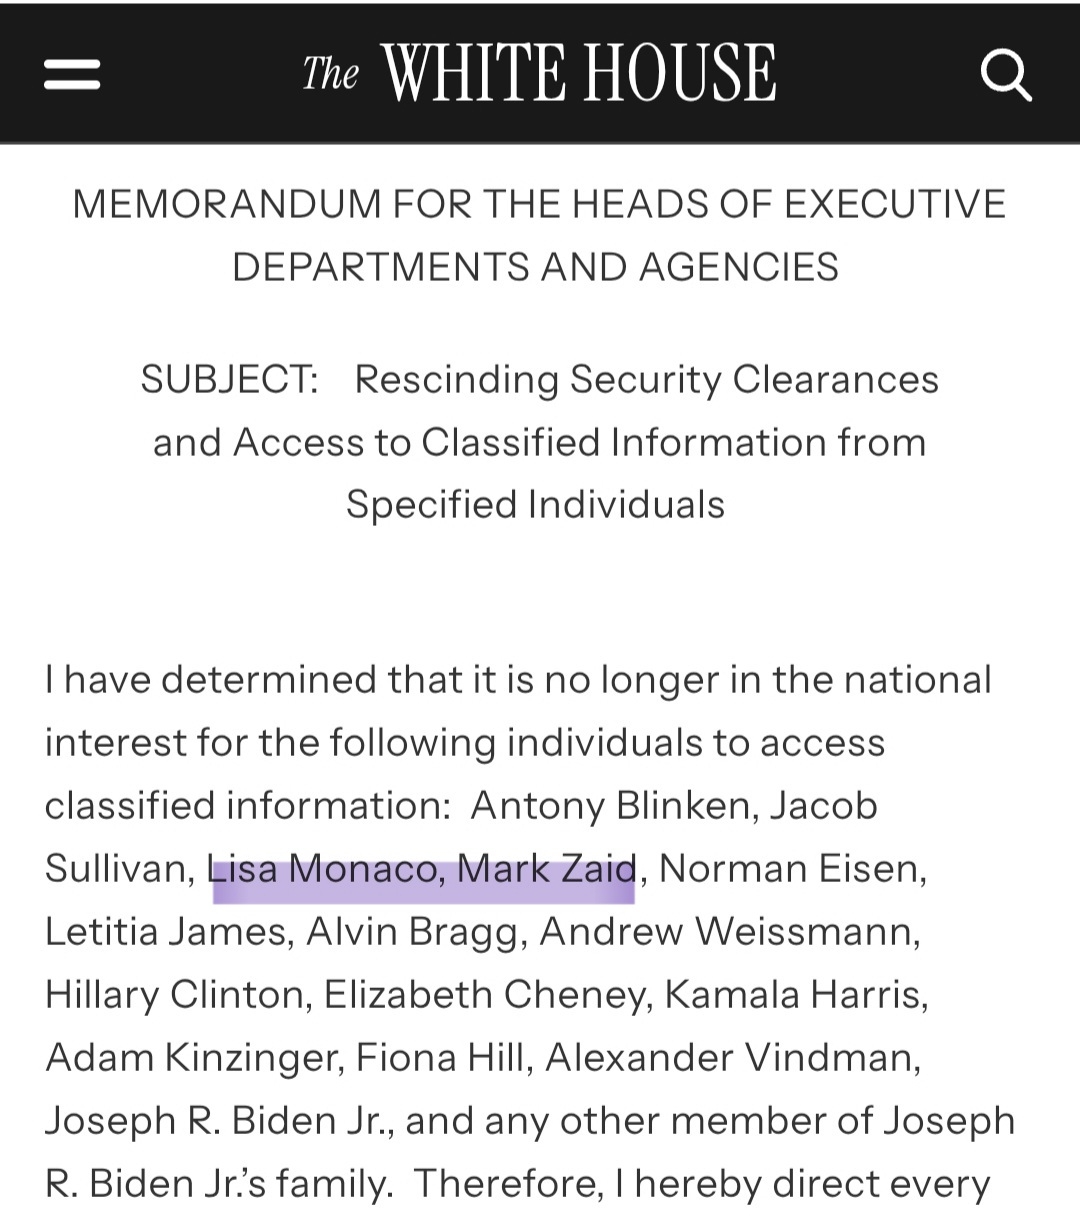Click the name "Antony Blinken"
This screenshot has width=1080, height=1220.
tap(611, 806)
